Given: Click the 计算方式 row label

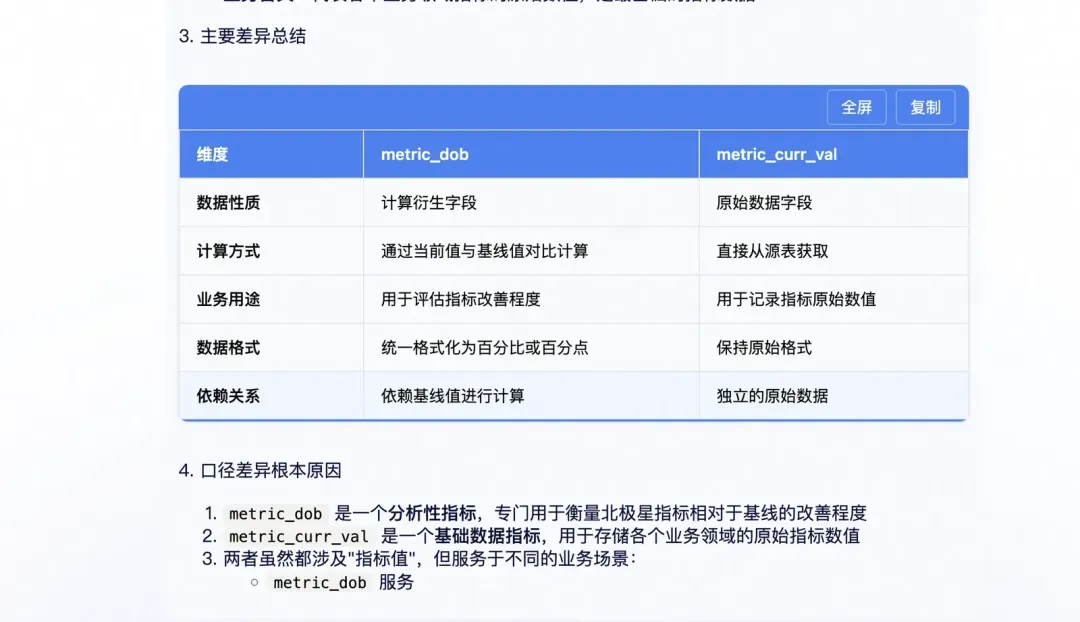Looking at the screenshot, I should click(x=228, y=251).
